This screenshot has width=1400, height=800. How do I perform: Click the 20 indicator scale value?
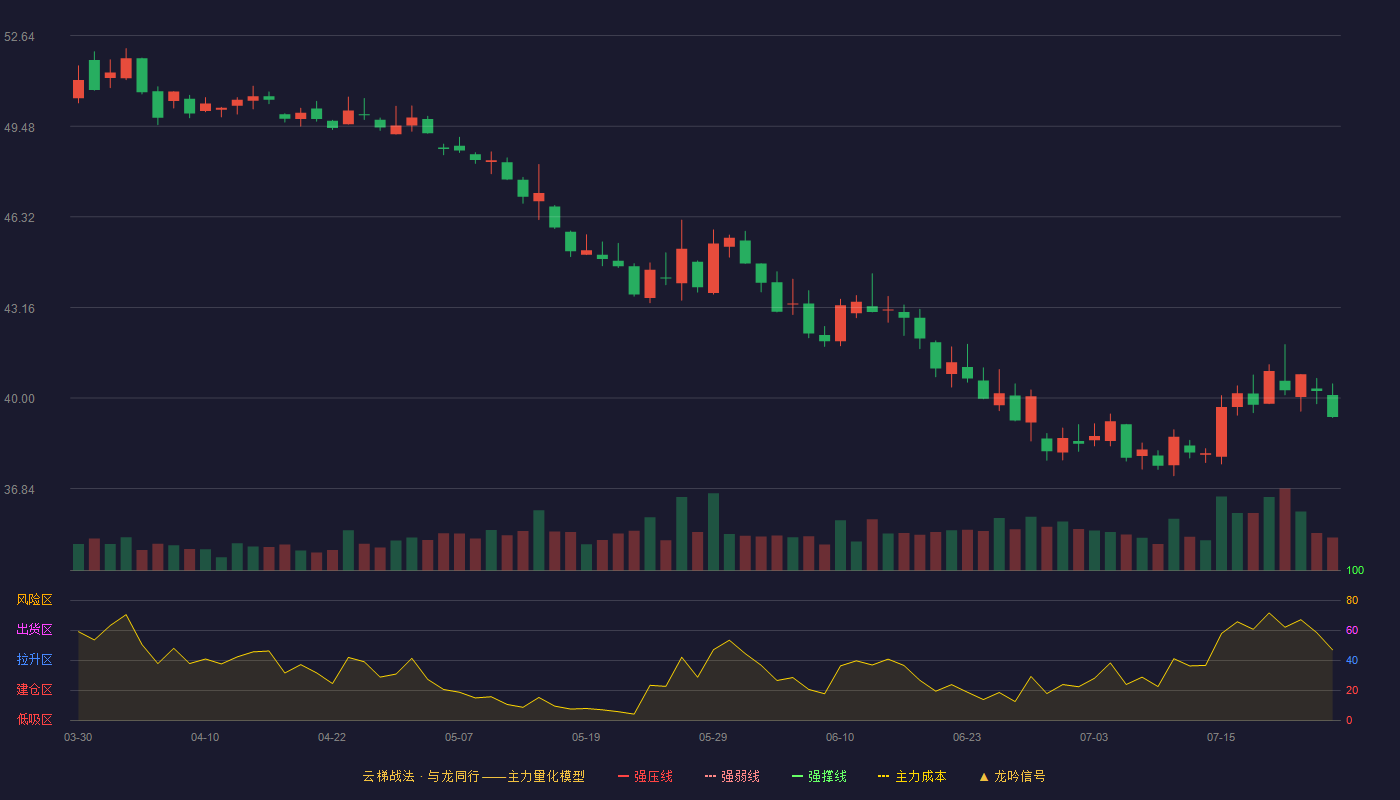1352,690
